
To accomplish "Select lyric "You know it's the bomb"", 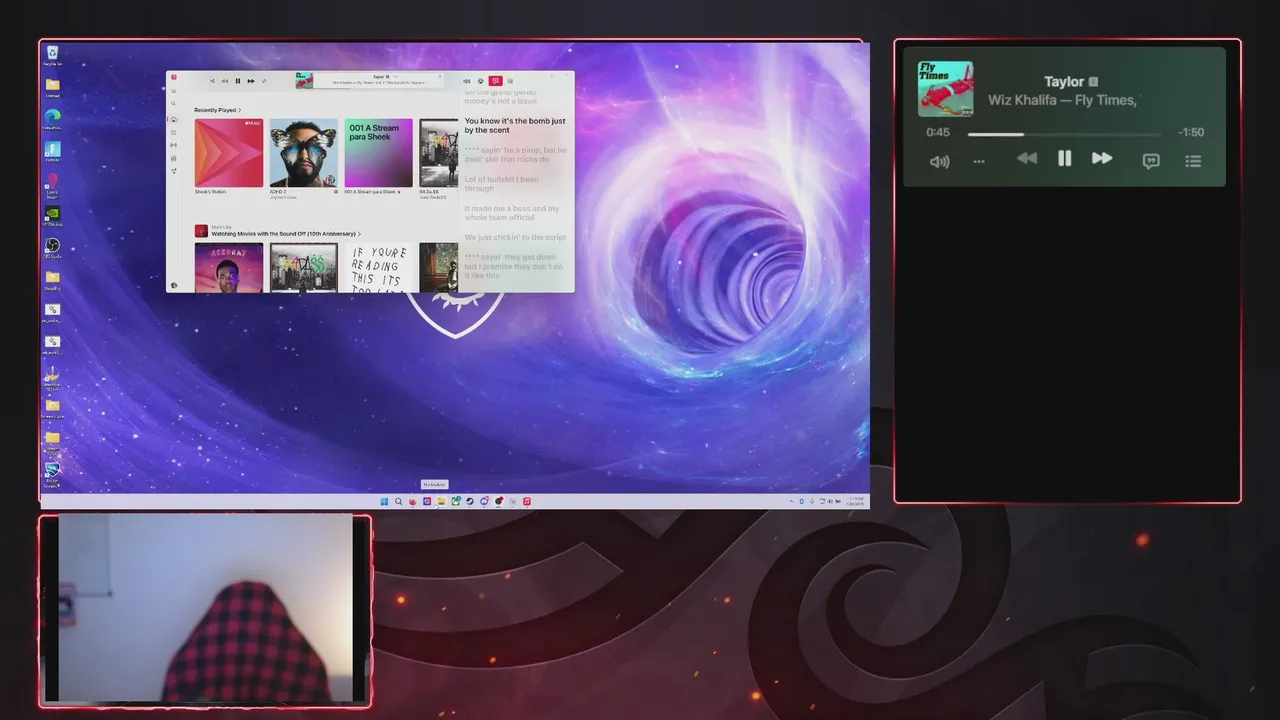I will 514,125.
